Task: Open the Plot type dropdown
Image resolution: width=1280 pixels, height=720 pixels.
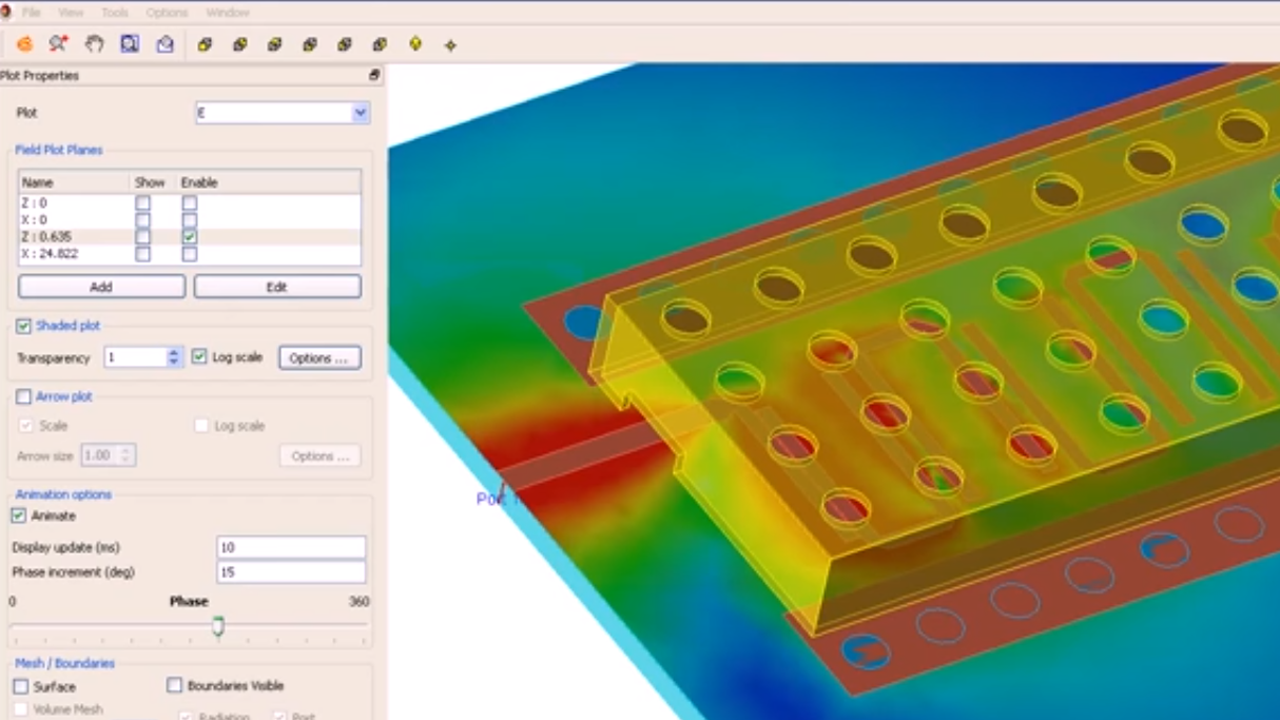Action: point(360,113)
